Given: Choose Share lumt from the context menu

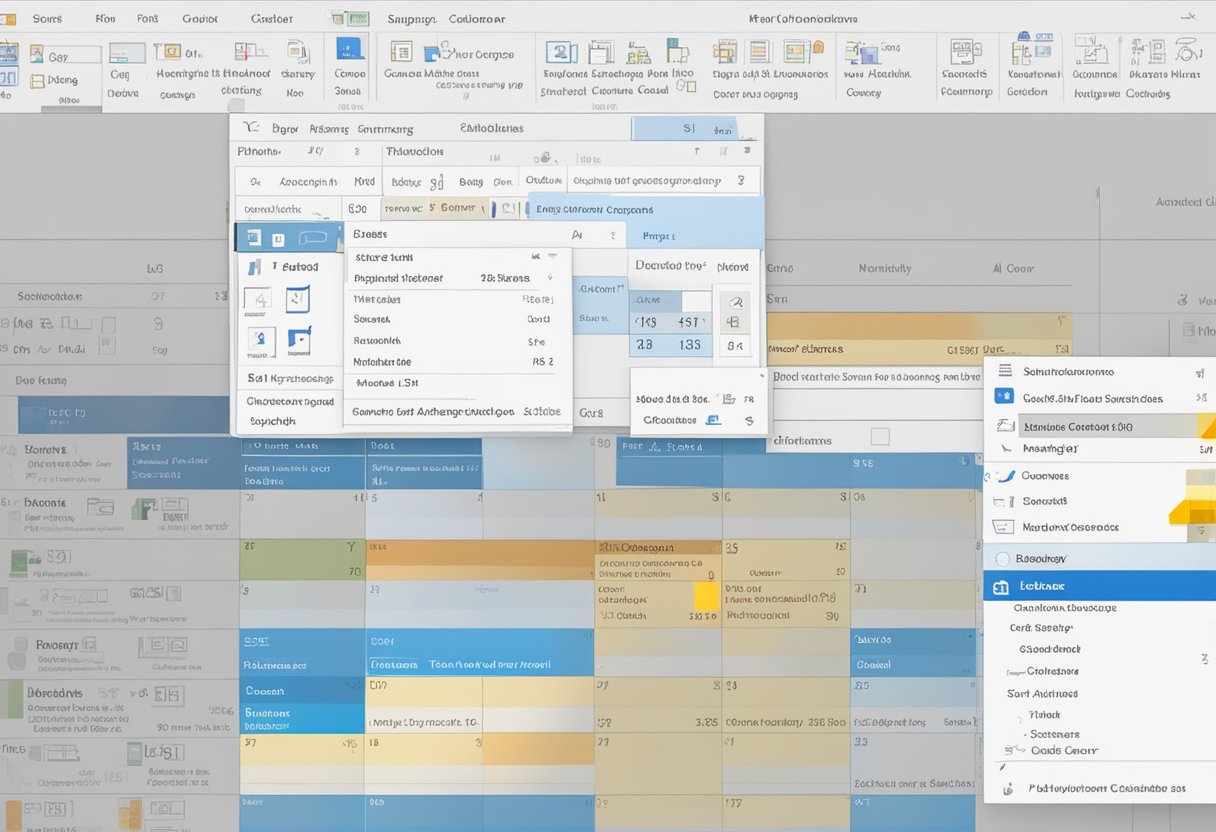Looking at the screenshot, I should click(x=385, y=257).
